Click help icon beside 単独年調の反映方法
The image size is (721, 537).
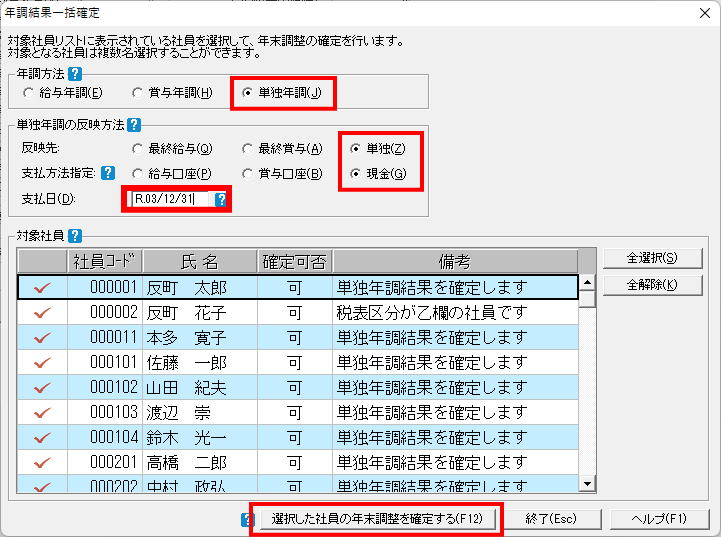pyautogui.click(x=134, y=125)
